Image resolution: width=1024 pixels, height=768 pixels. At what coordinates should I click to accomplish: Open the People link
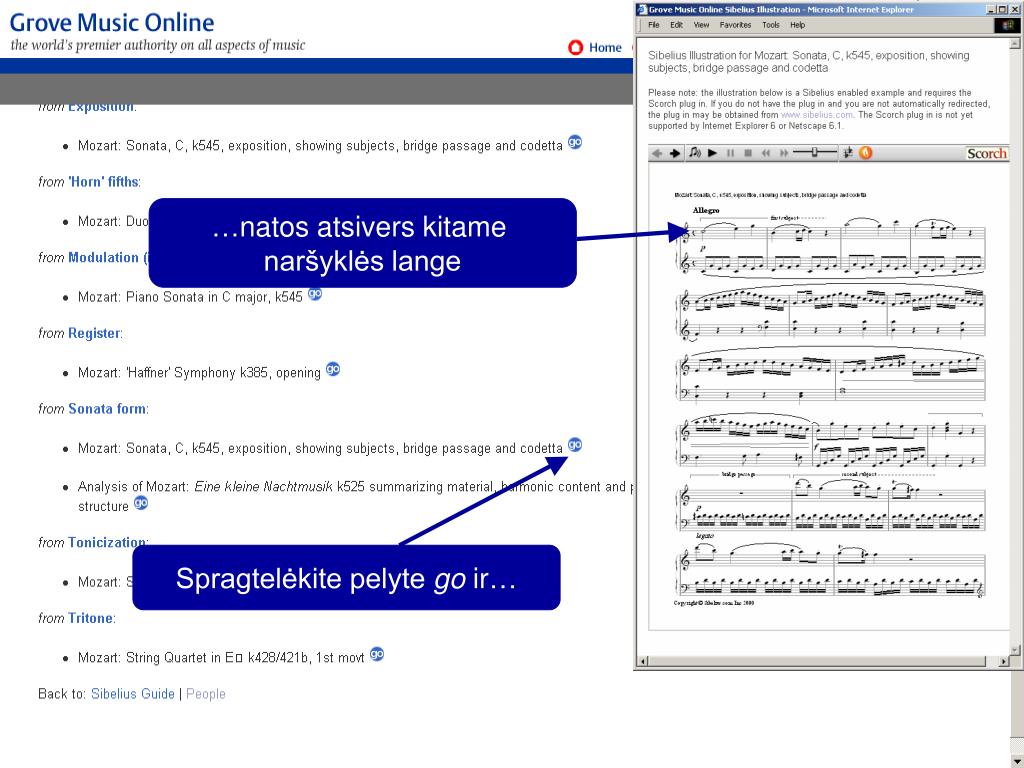(206, 694)
